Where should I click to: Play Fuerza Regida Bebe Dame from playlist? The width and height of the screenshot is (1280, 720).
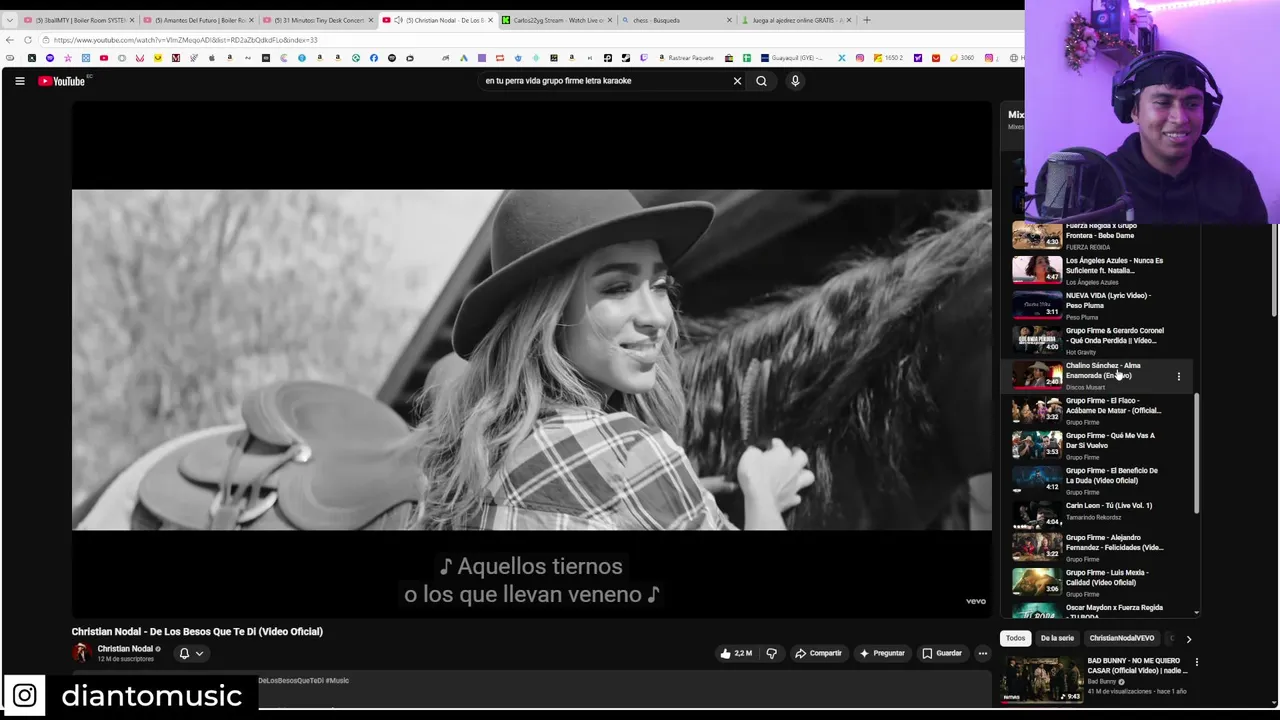(1100, 236)
